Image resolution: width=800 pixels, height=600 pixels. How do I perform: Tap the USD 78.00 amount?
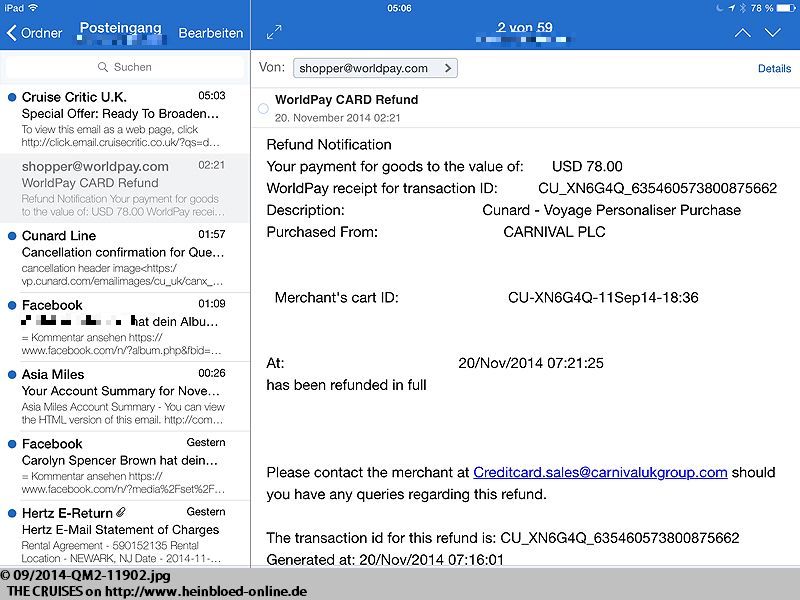pyautogui.click(x=587, y=166)
